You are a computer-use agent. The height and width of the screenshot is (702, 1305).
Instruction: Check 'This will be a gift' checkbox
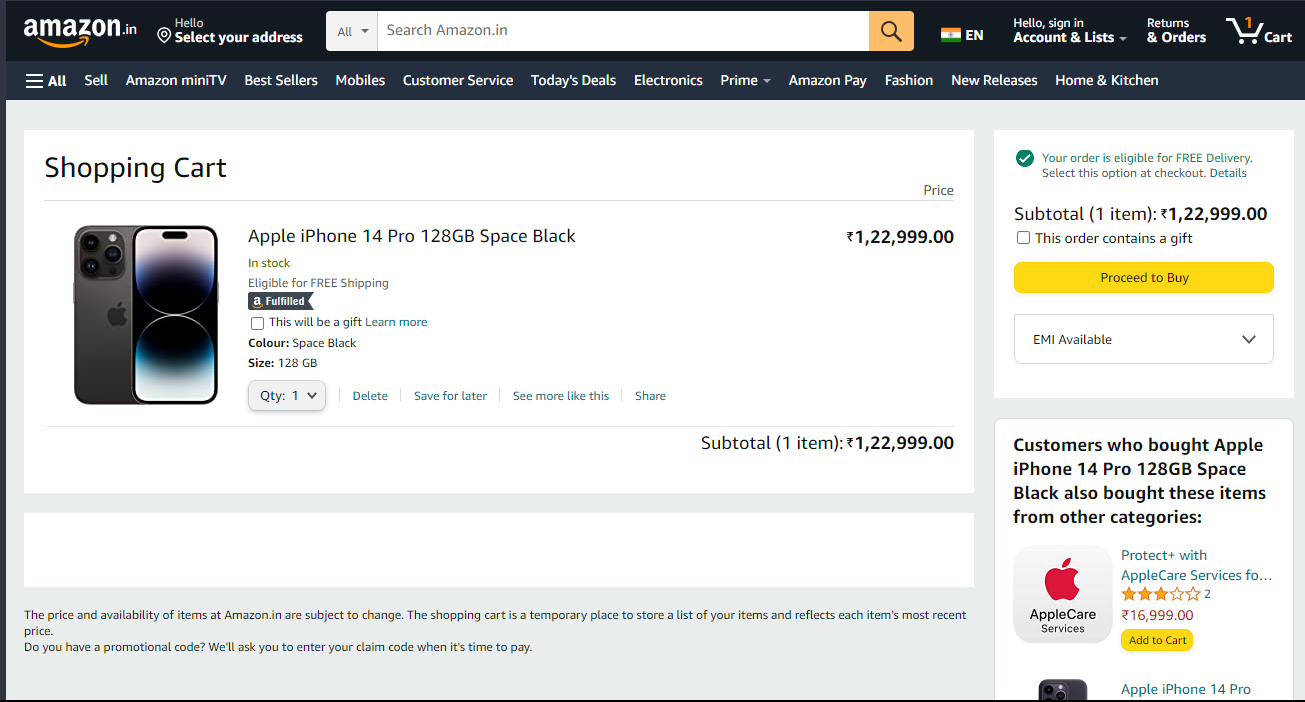257,323
